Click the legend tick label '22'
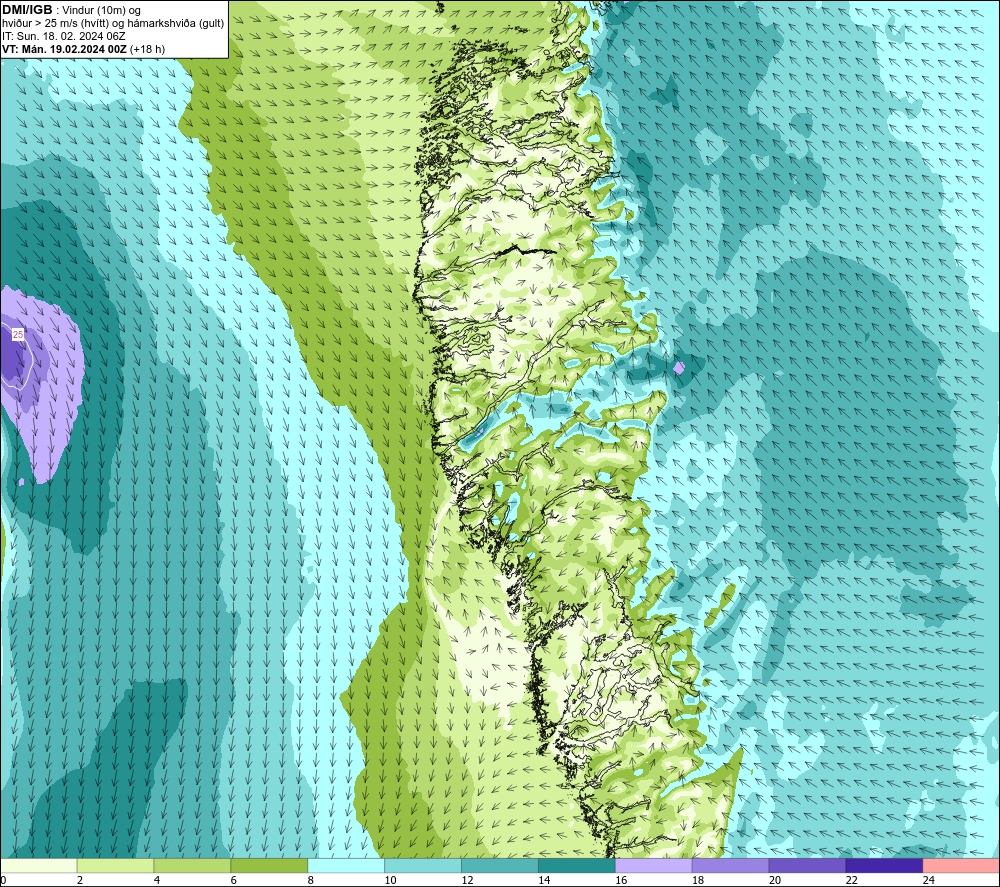The image size is (1000, 887). 851,880
